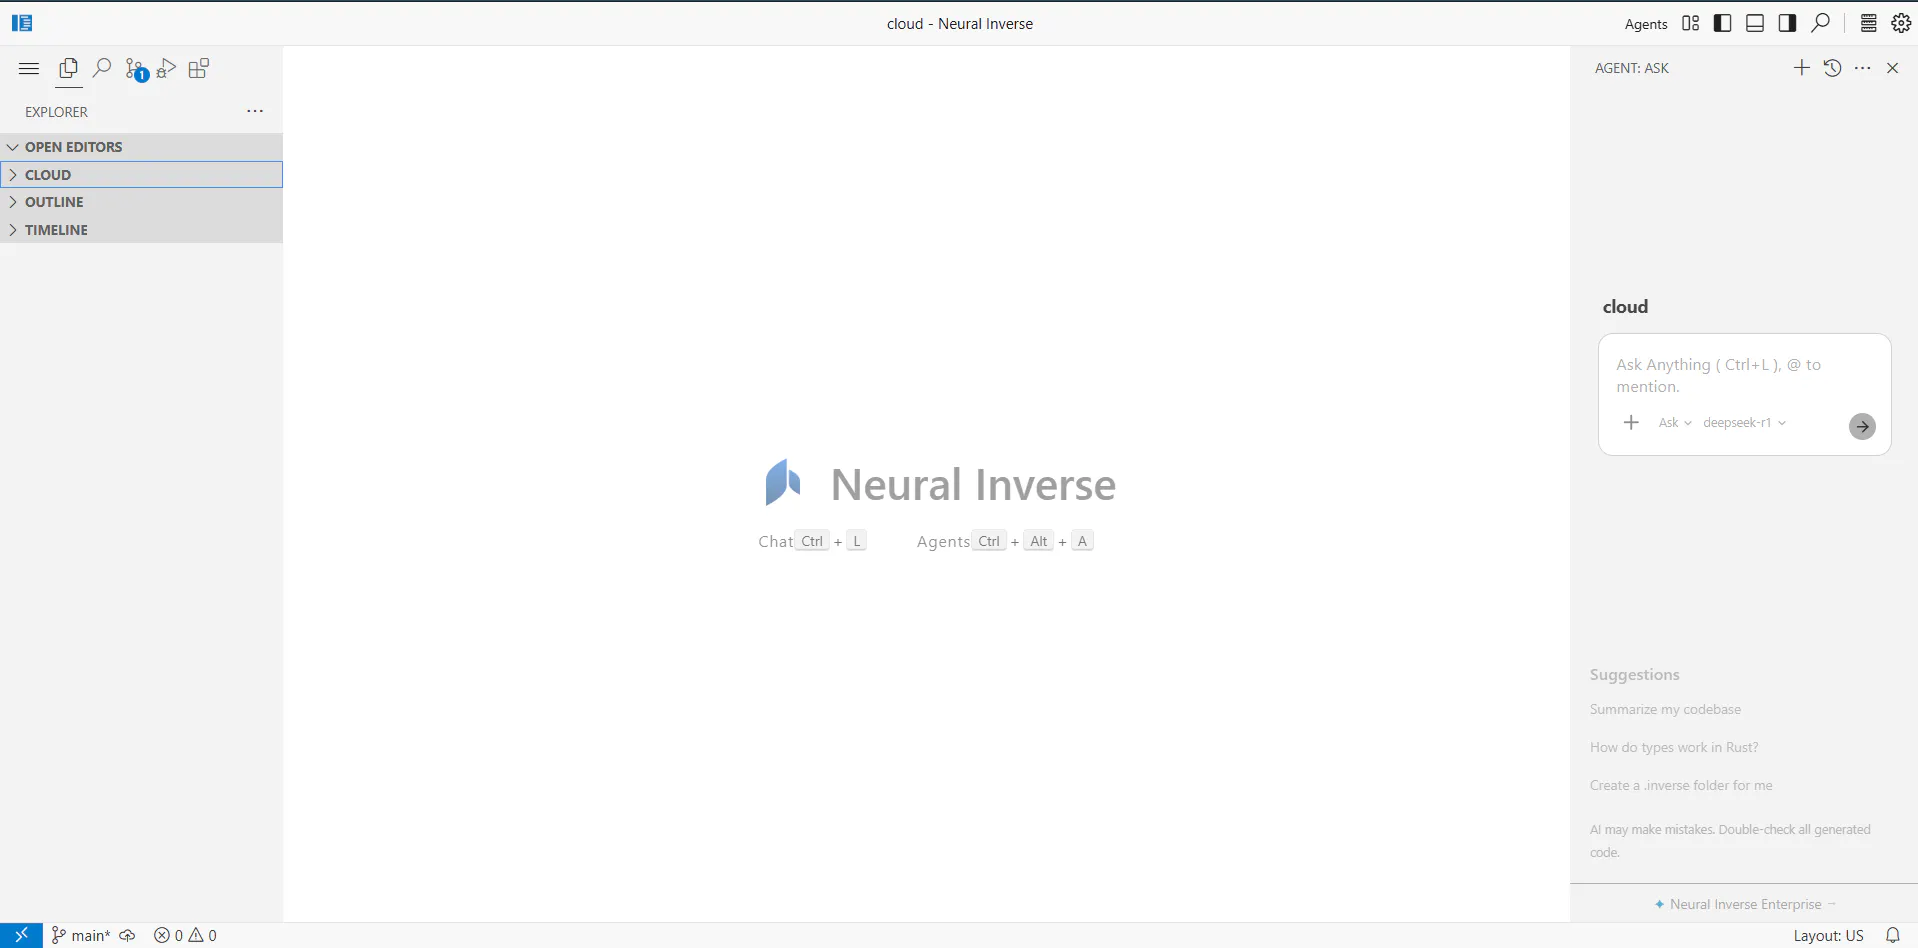Open Customize Layout icon in title bar
Viewport: 1918px width, 948px height.
pos(1690,23)
